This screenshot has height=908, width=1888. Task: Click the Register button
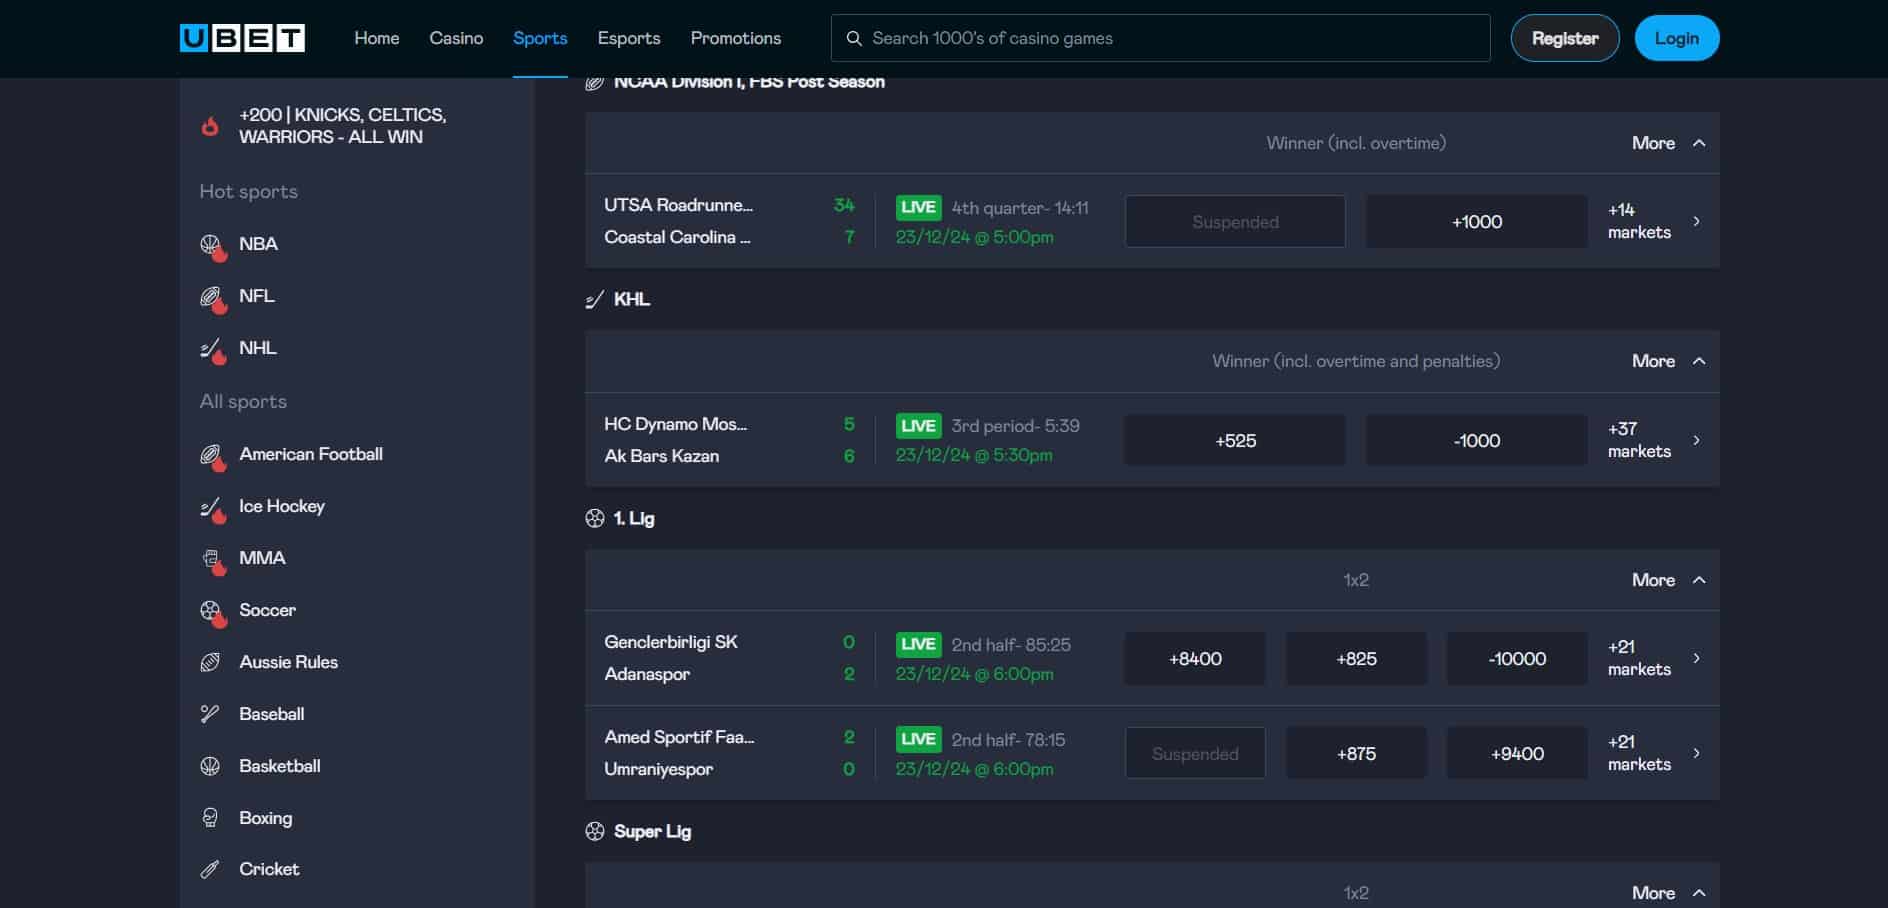coord(1565,38)
